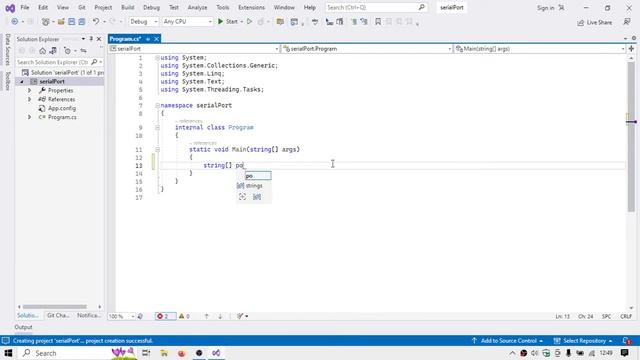
Task: Click the Save icon in the toolbar
Action: click(71, 22)
